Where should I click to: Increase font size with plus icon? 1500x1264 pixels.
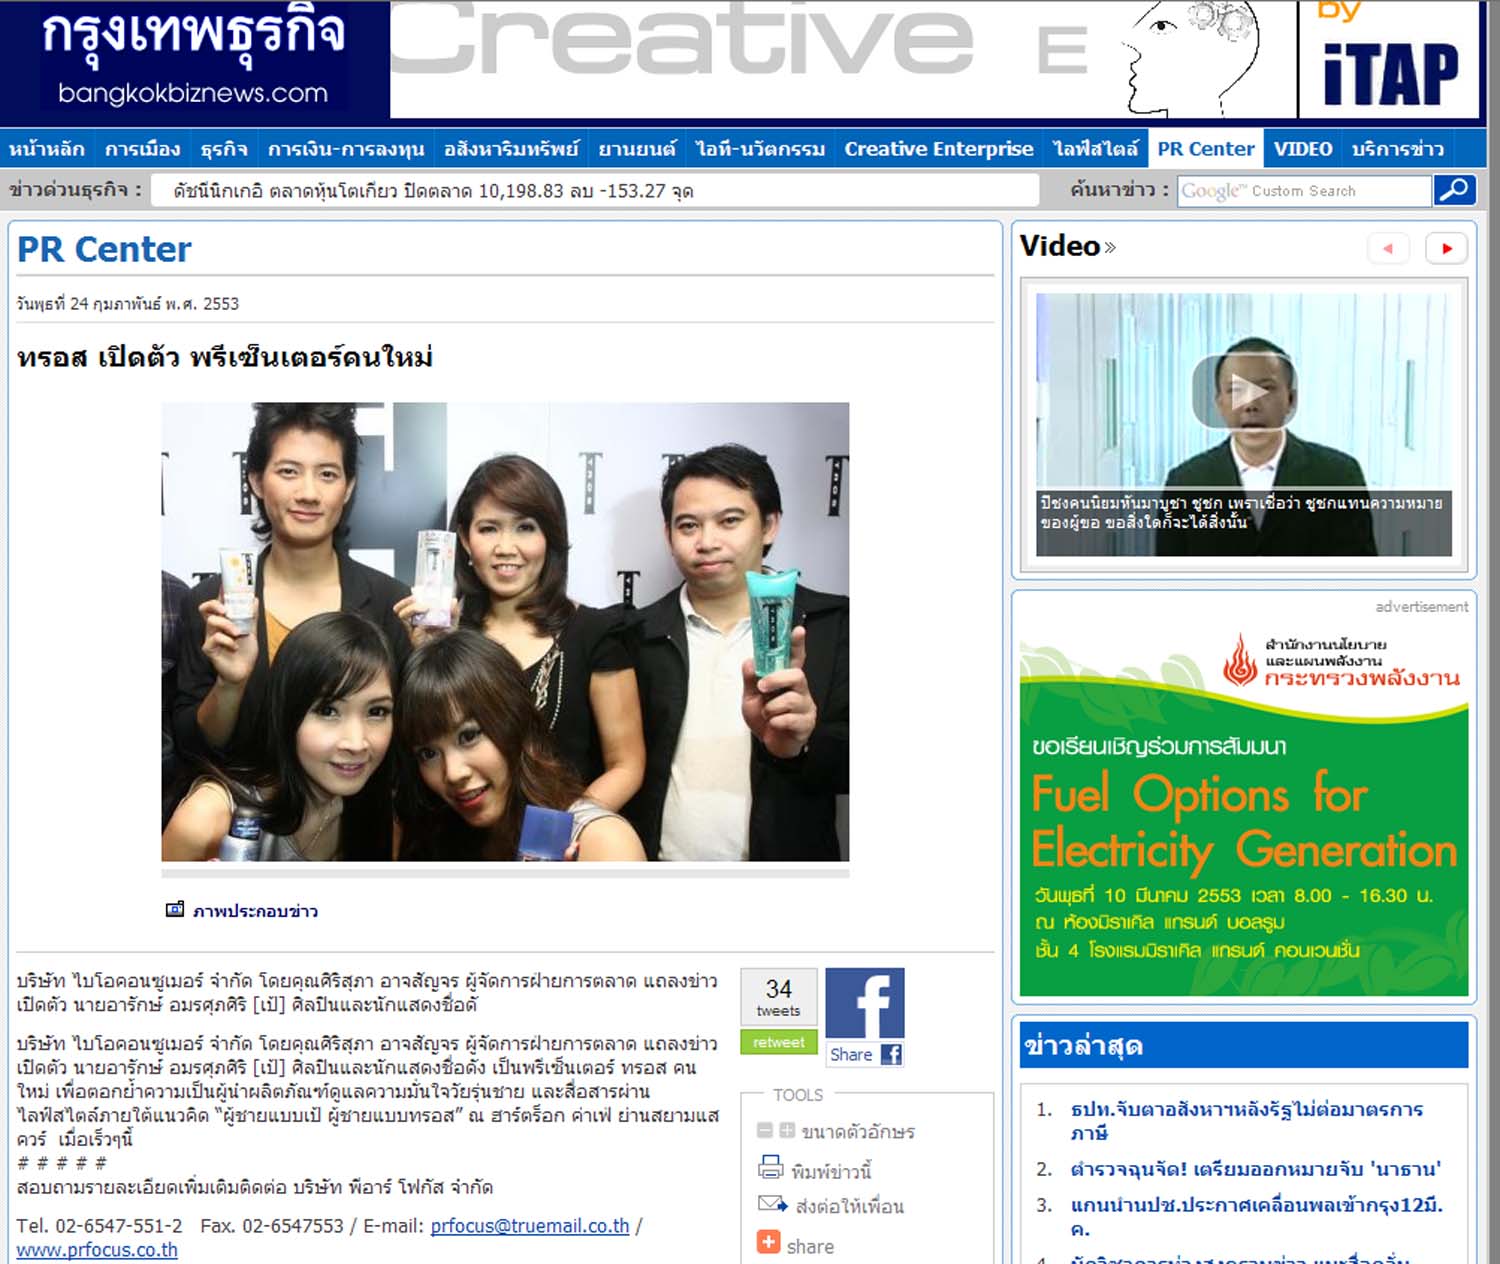click(787, 1130)
